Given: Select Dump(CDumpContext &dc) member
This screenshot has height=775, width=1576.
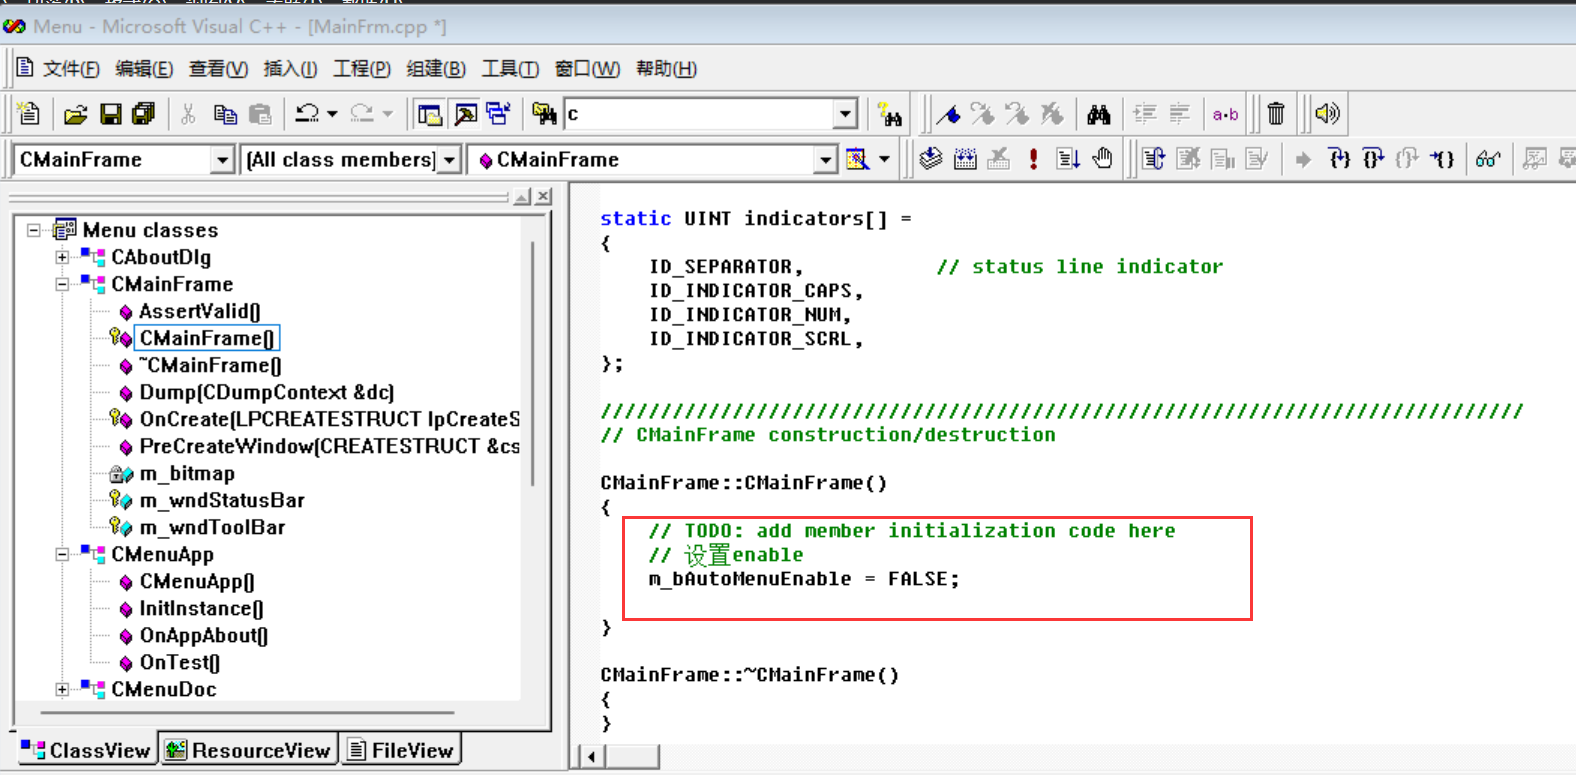Looking at the screenshot, I should [266, 392].
